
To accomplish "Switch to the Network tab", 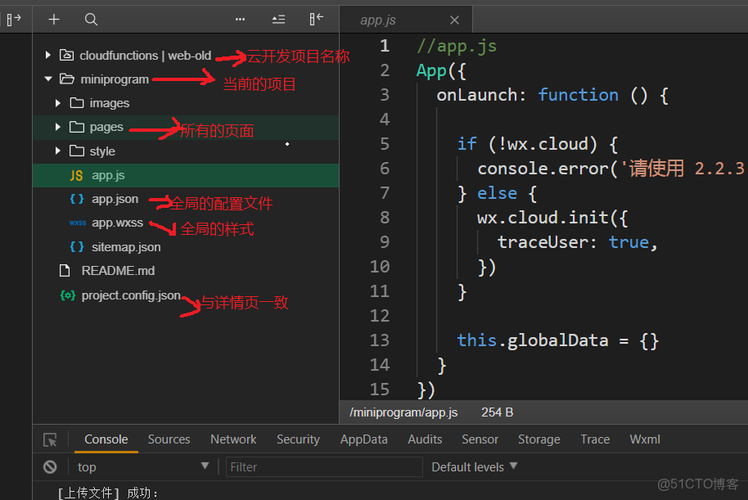I will tap(233, 439).
